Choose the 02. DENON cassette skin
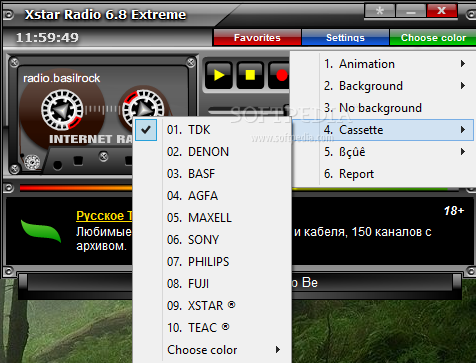The width and height of the screenshot is (476, 363). point(212,152)
